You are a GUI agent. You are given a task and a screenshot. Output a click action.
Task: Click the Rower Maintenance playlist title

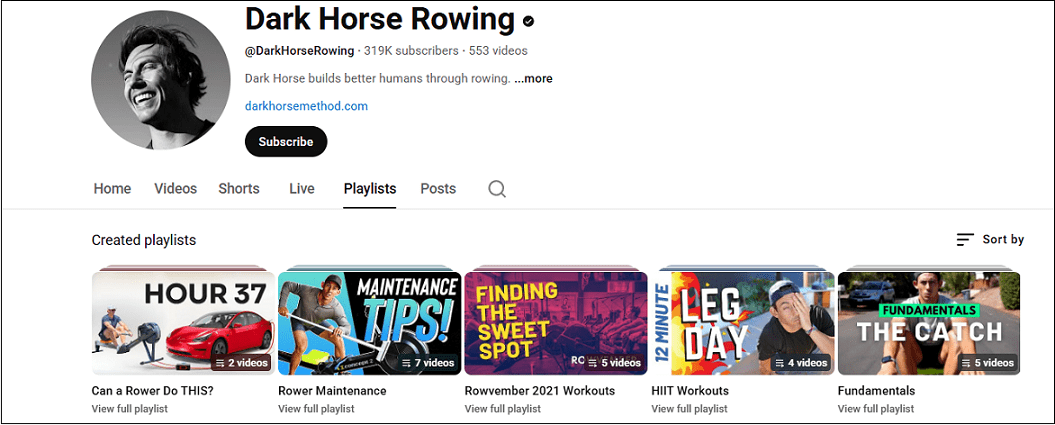point(332,391)
